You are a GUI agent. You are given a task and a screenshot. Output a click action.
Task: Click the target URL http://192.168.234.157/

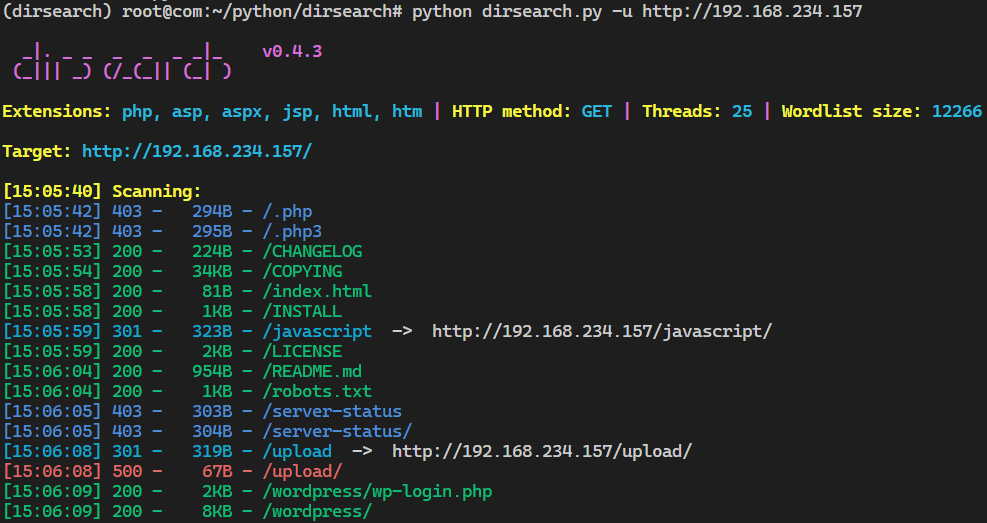[x=197, y=152]
